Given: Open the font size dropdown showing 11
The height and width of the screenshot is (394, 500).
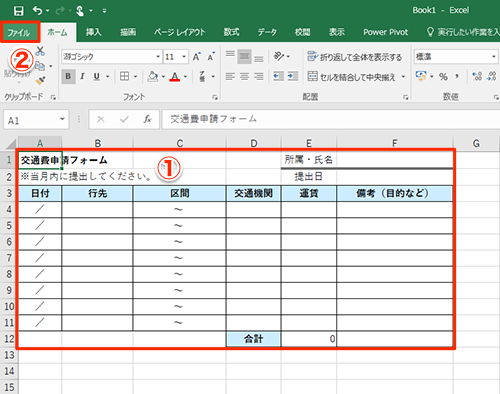Looking at the screenshot, I should click(184, 57).
